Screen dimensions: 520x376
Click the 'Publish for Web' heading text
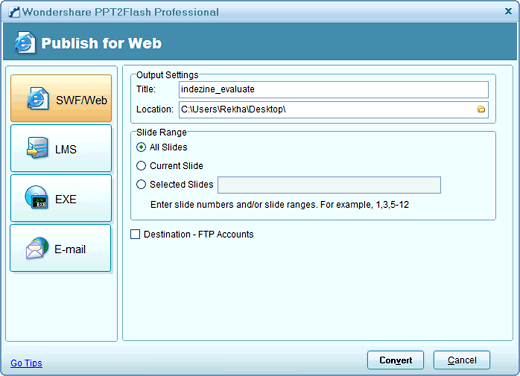101,43
